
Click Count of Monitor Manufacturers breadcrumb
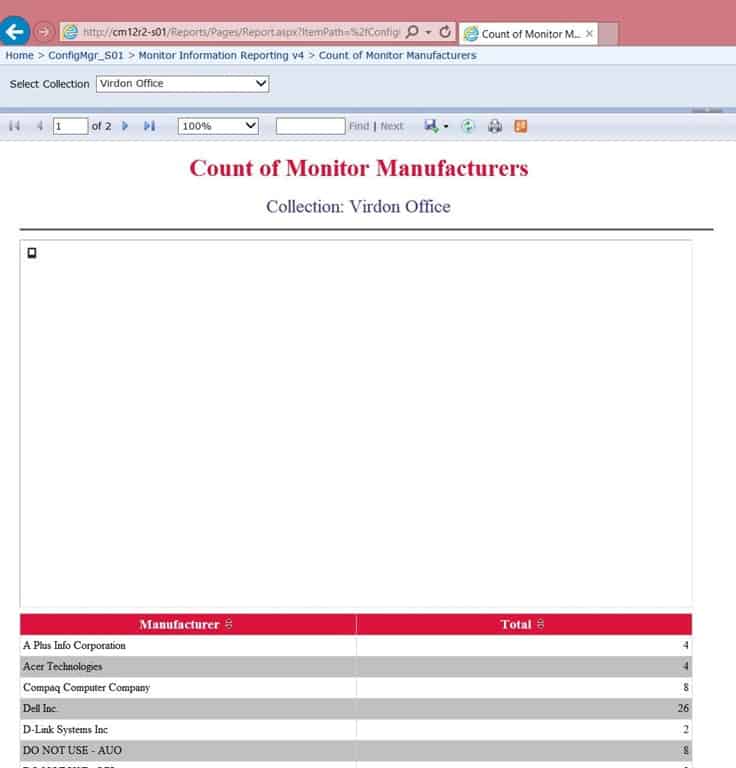click(x=398, y=55)
